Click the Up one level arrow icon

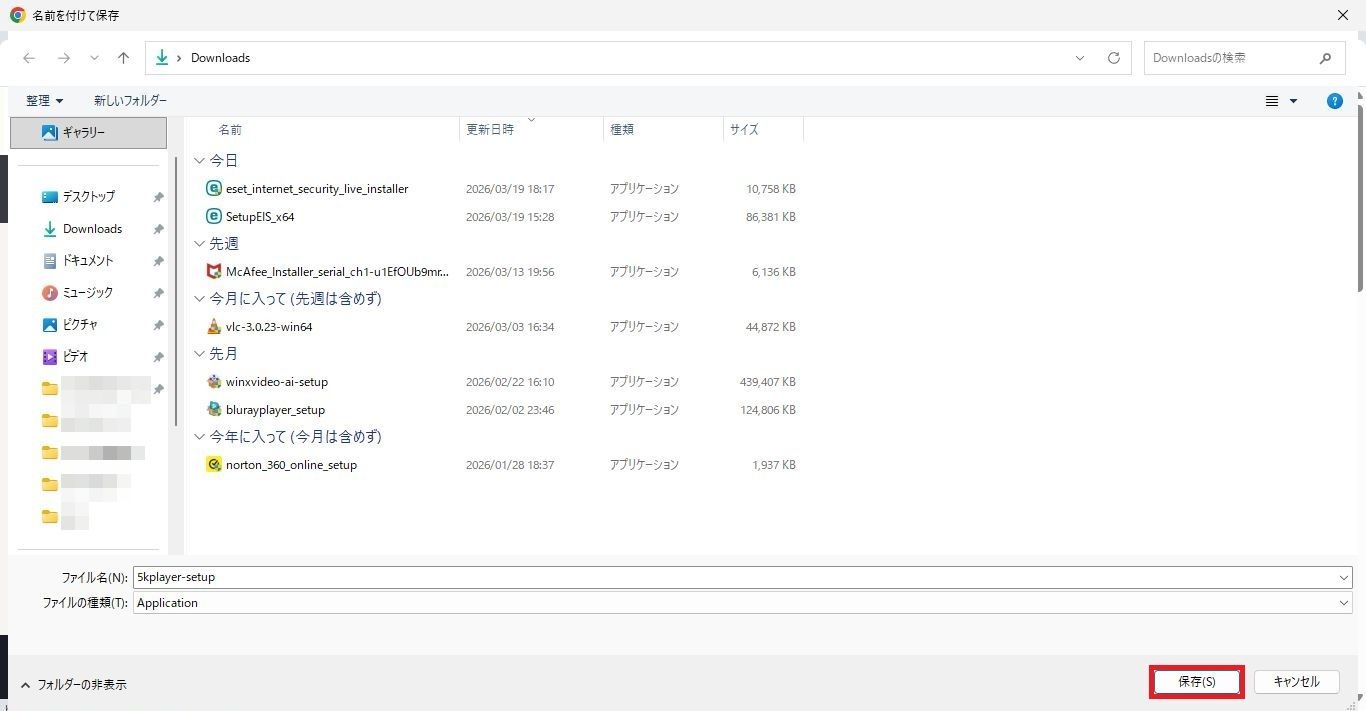click(x=123, y=58)
